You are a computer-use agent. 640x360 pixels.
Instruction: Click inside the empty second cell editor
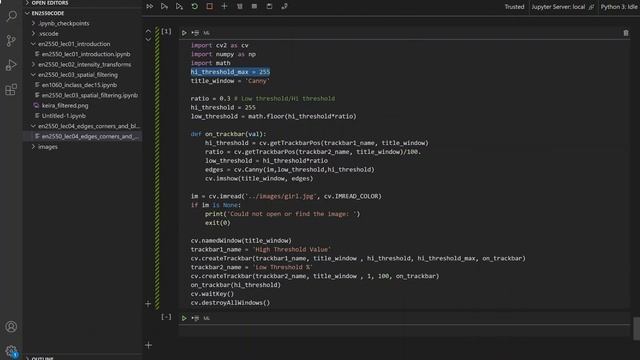pos(404,331)
